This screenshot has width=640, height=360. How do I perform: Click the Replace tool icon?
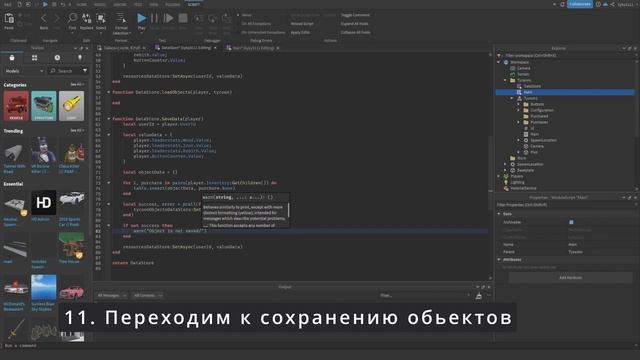click(x=87, y=18)
